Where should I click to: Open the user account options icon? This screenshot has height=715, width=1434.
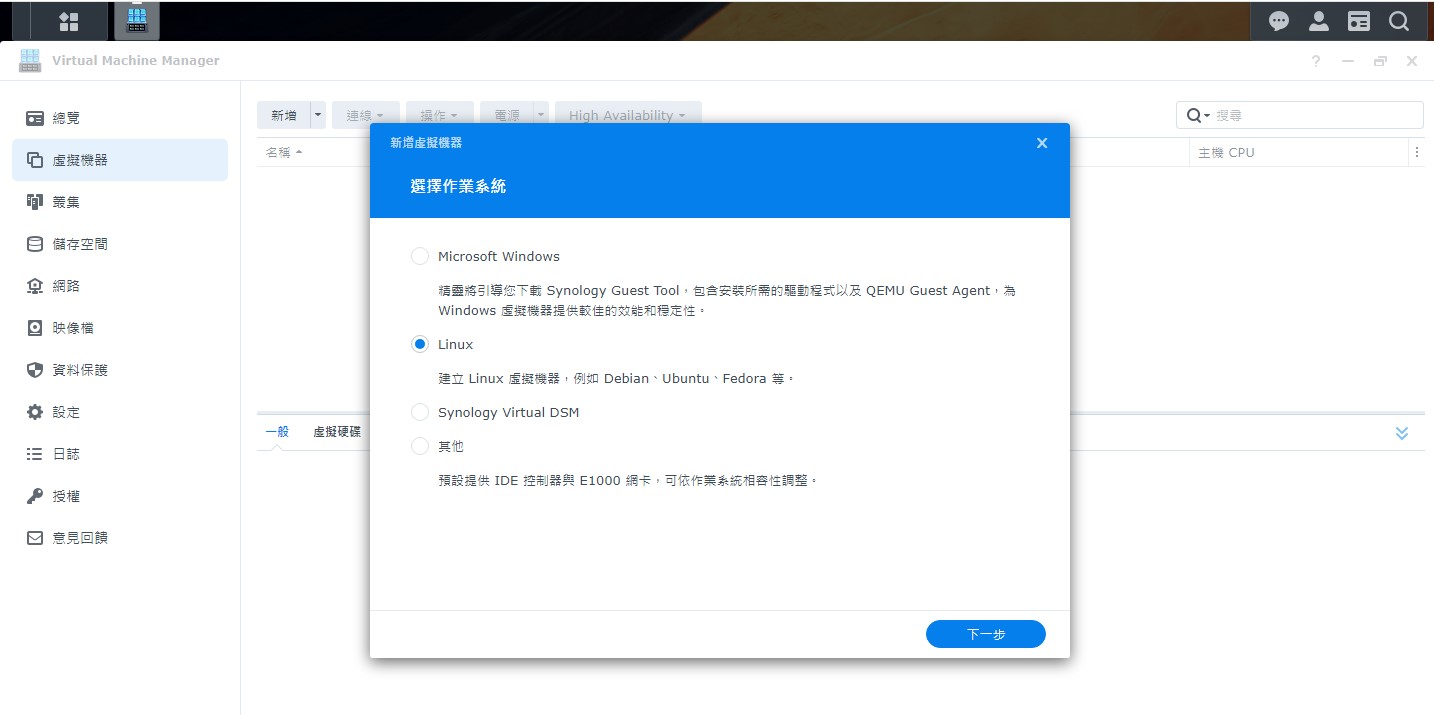1318,21
